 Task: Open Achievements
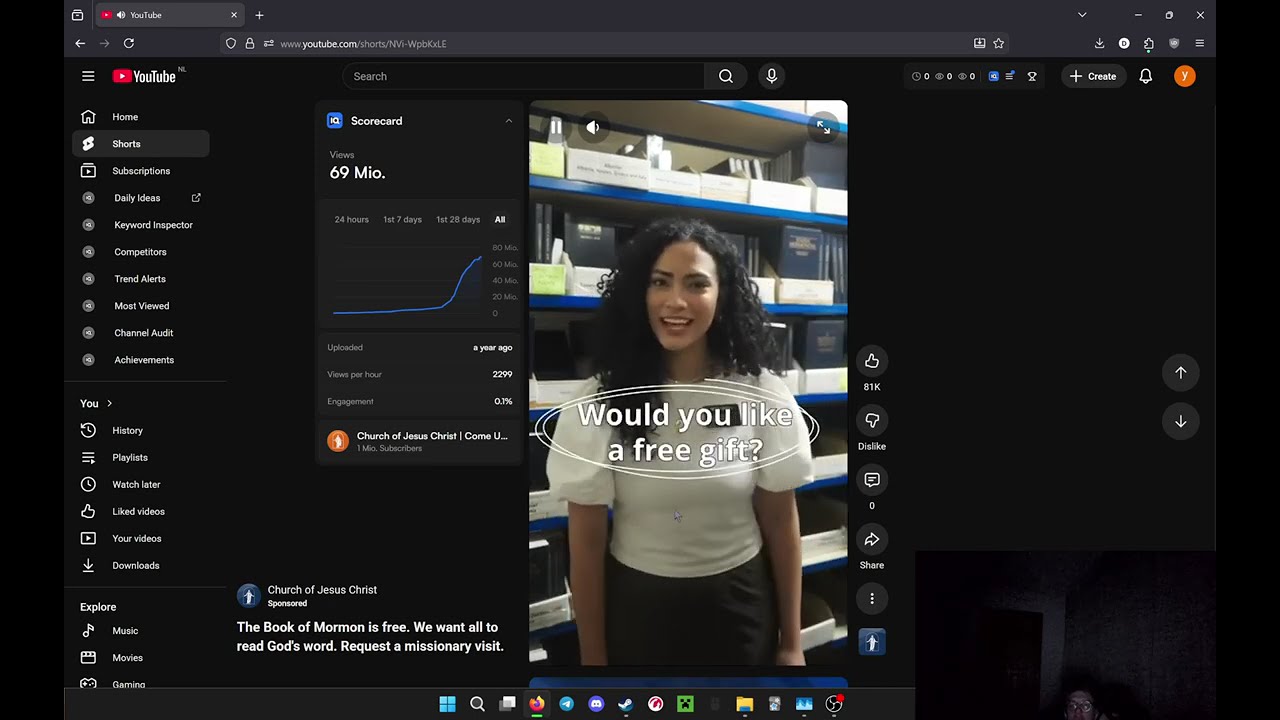pos(140,360)
